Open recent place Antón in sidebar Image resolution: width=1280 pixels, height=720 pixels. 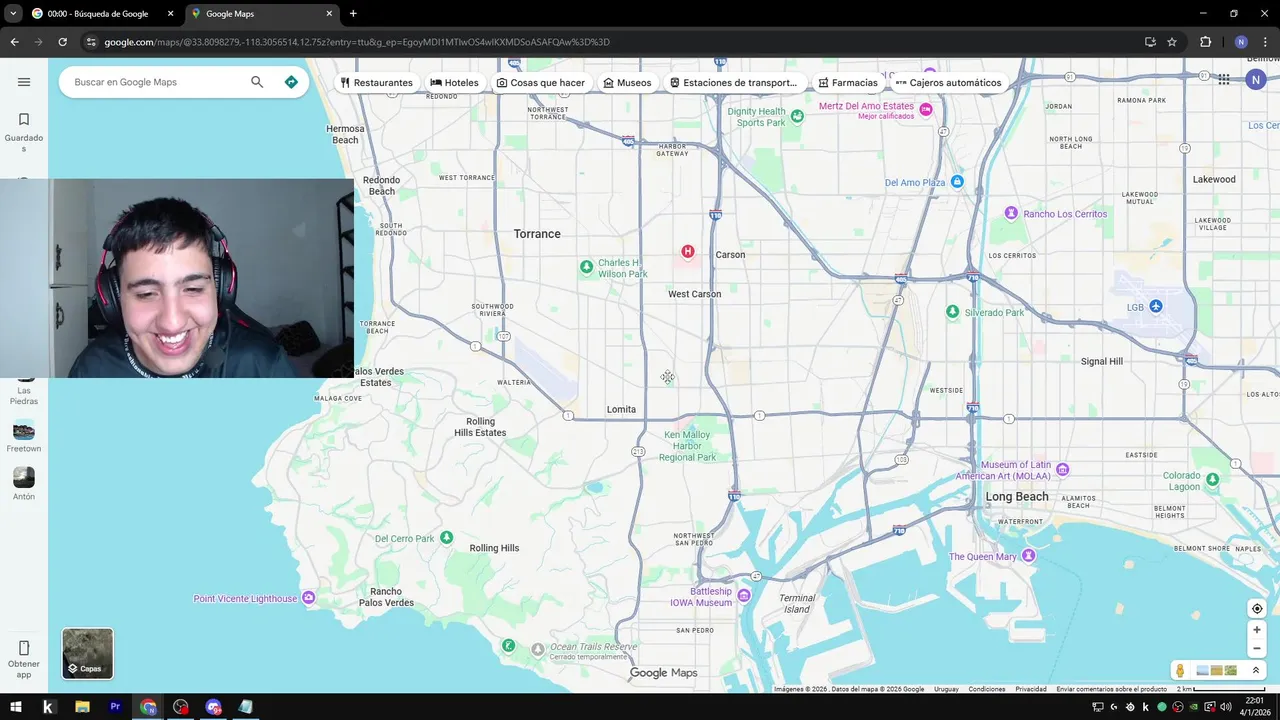click(24, 484)
